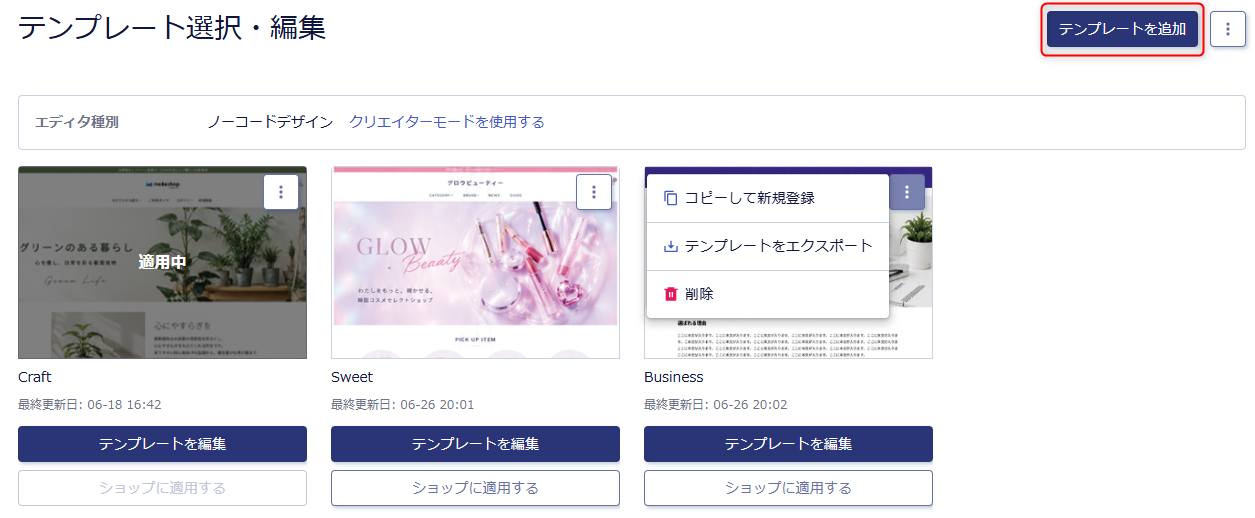Click 最終更新日: 06-26 20:01 text
Image resolution: width=1255 pixels, height=518 pixels.
click(403, 405)
